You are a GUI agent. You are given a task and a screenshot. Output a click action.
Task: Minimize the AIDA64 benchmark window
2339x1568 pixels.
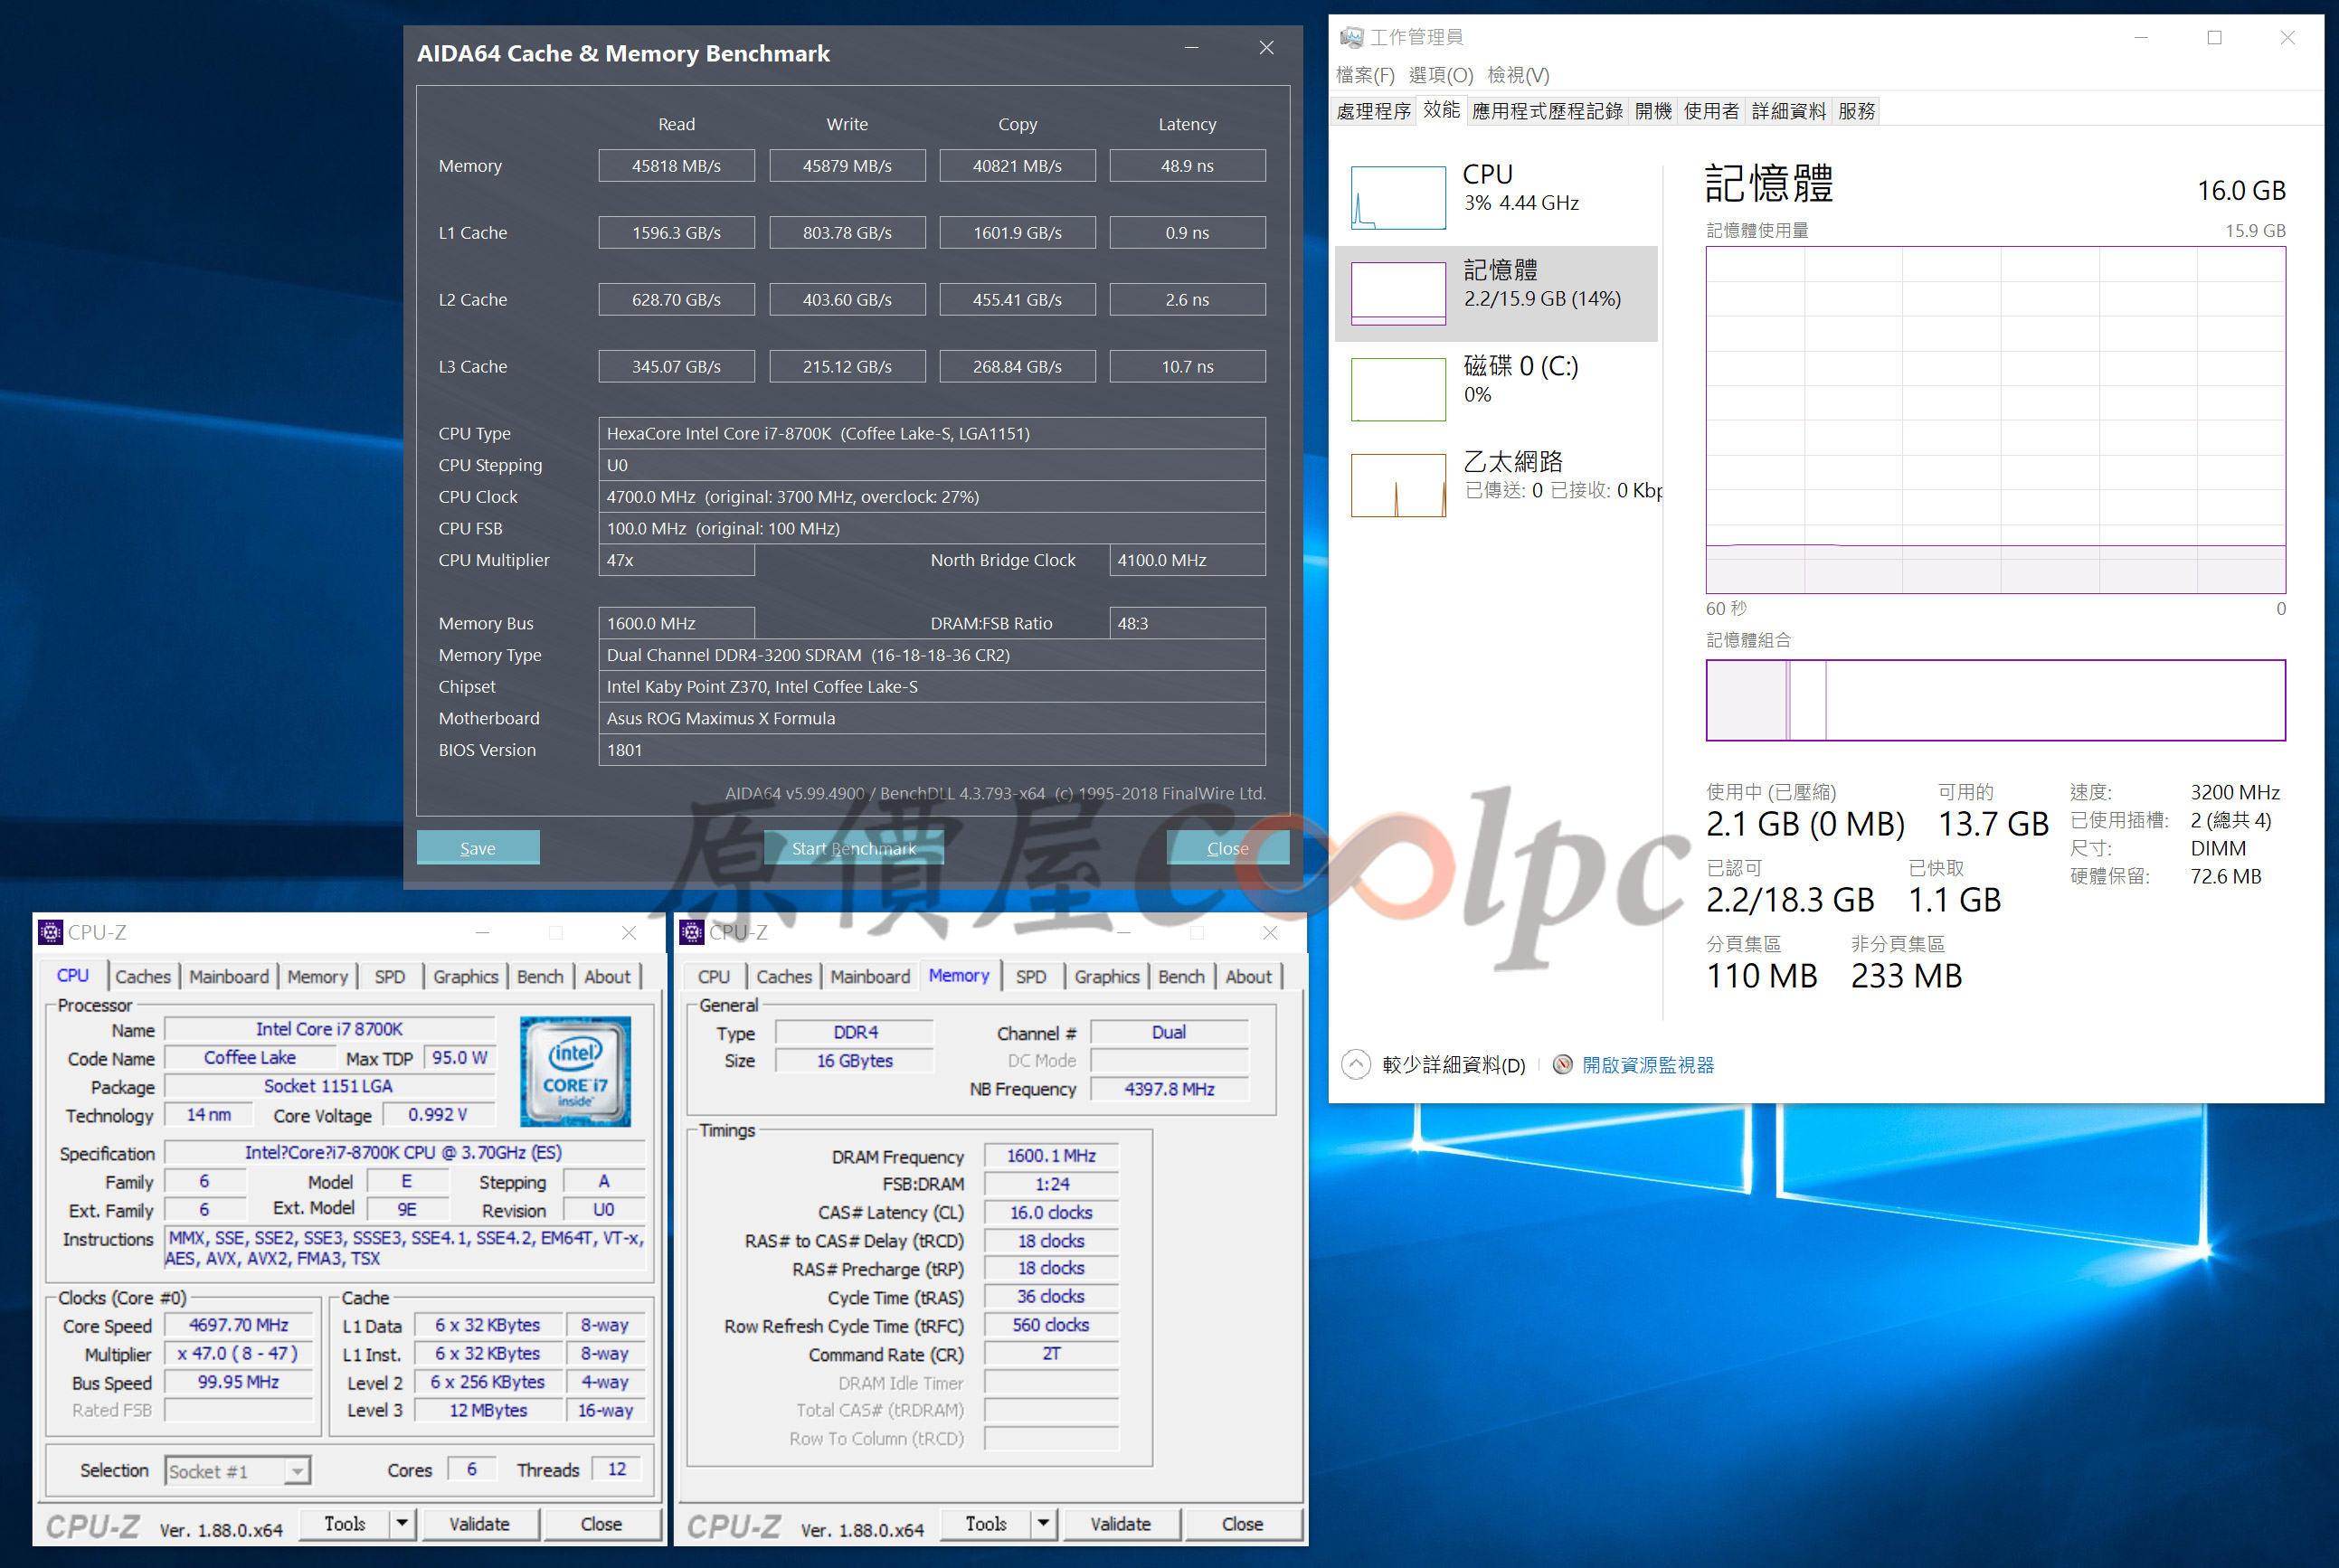click(1191, 48)
